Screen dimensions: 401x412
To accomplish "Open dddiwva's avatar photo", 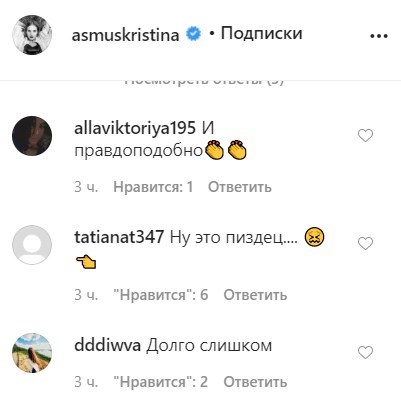I will tap(32, 353).
